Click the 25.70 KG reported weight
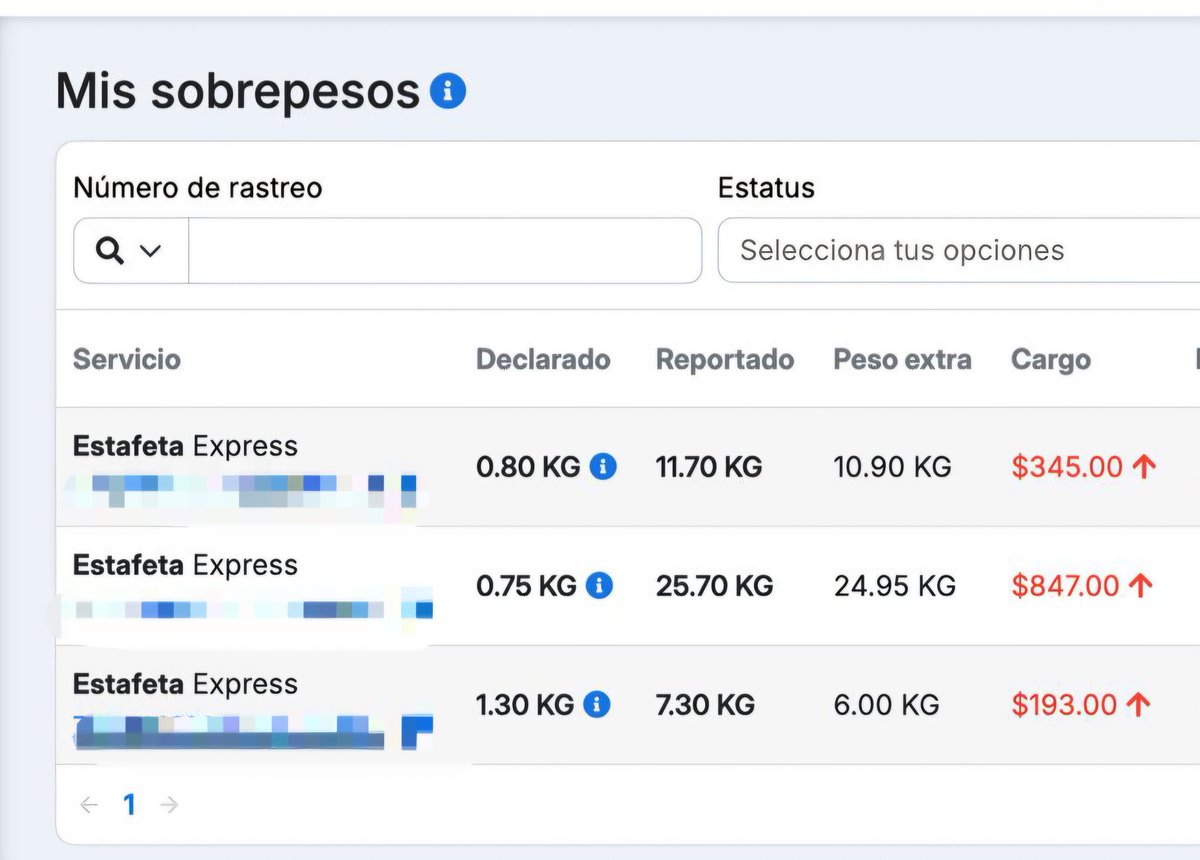This screenshot has height=860, width=1200. (x=715, y=585)
